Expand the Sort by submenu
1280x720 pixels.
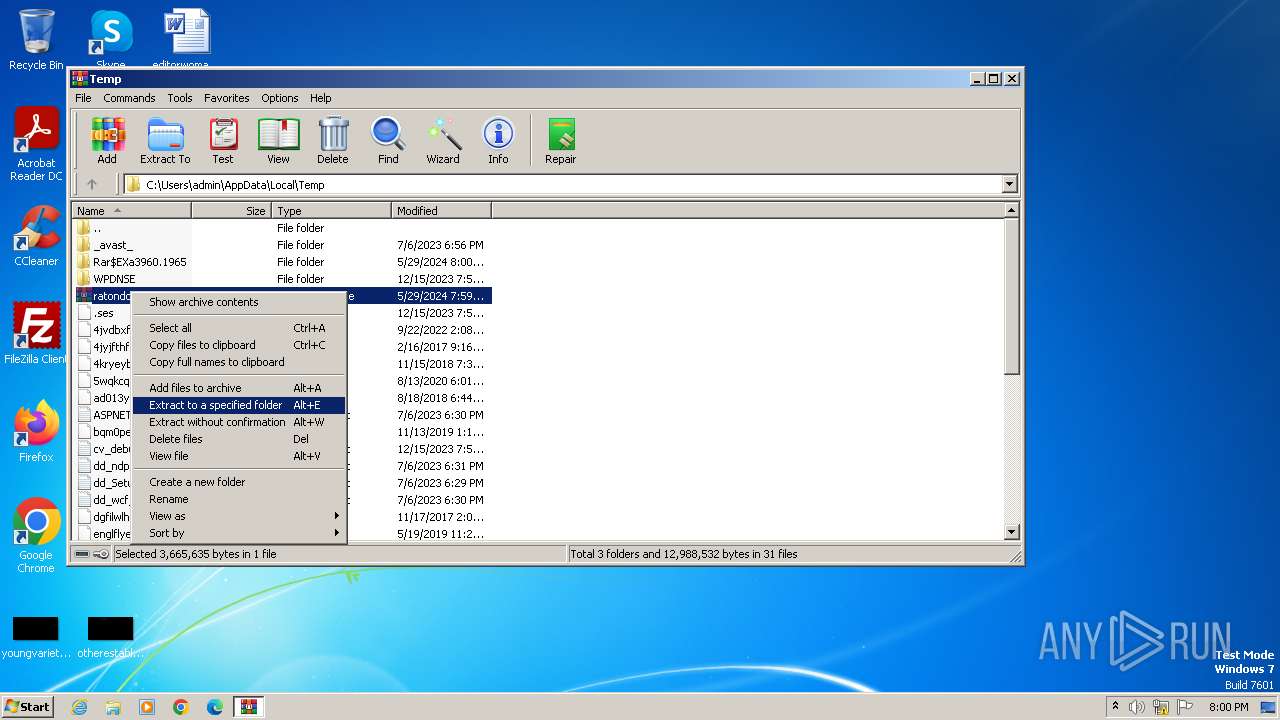tap(239, 533)
